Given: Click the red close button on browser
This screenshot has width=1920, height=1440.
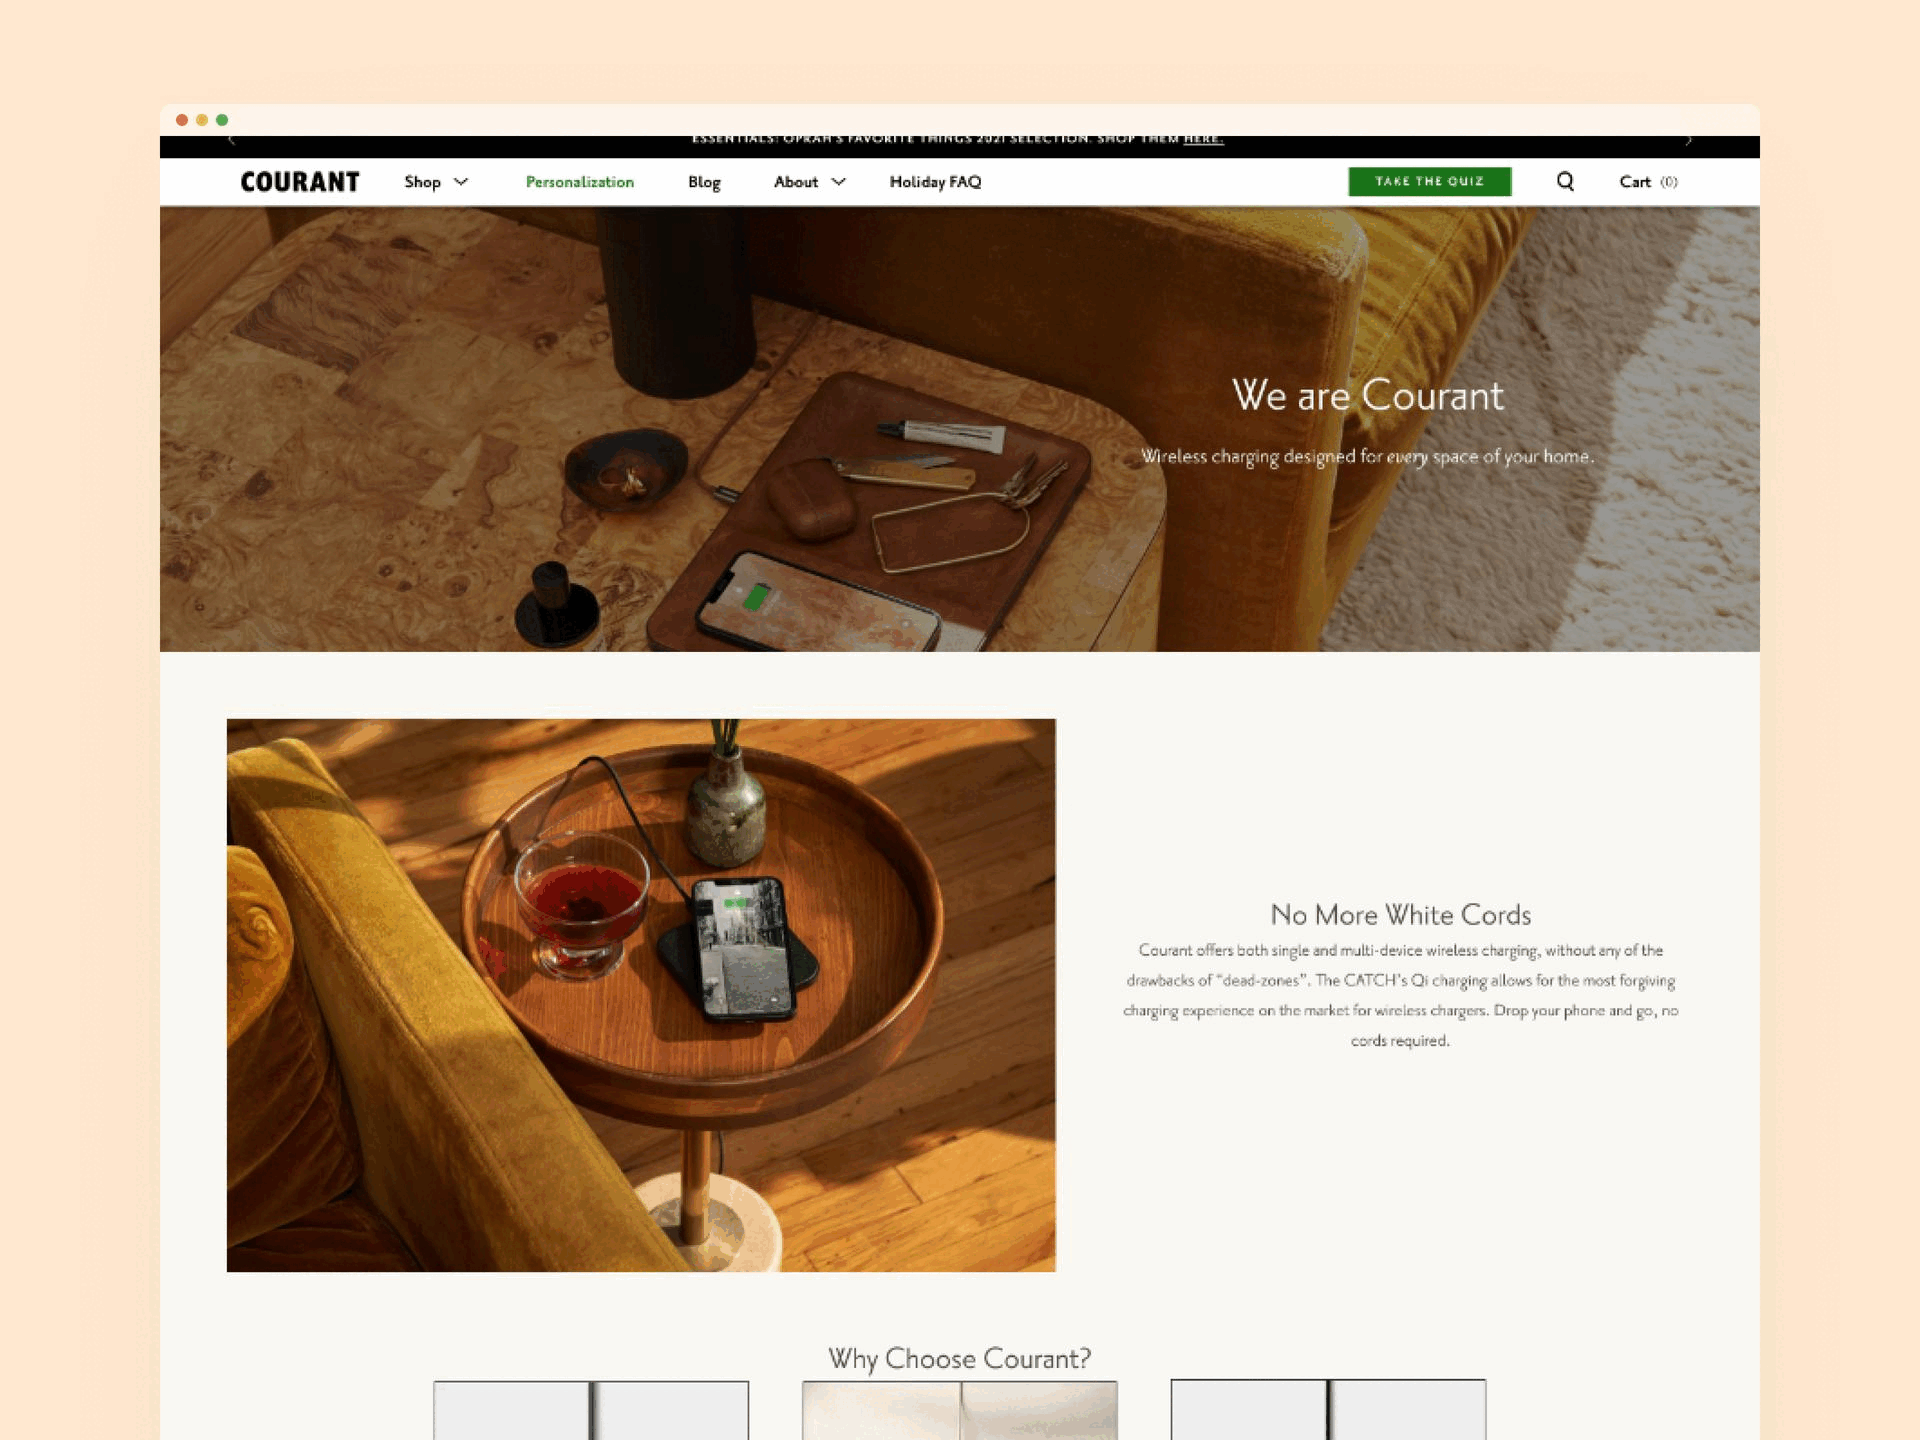Looking at the screenshot, I should coord(181,119).
